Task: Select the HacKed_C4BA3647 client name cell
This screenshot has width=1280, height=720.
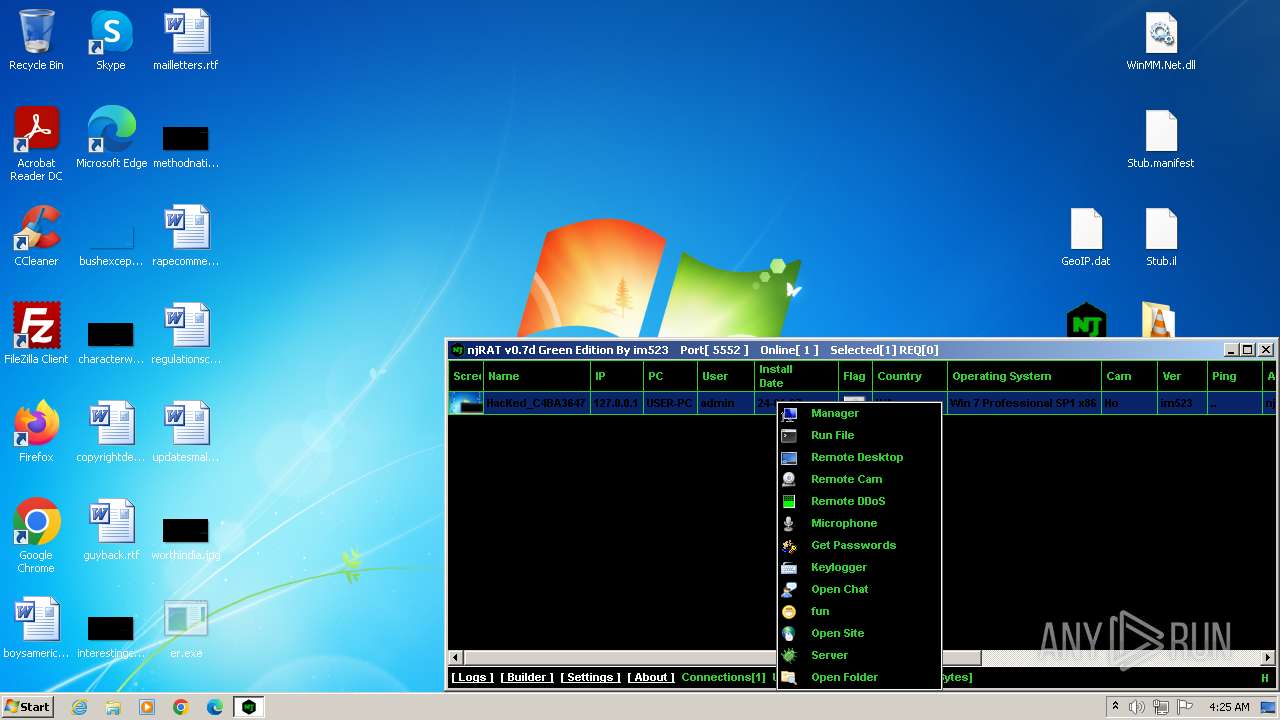Action: pyautogui.click(x=536, y=403)
